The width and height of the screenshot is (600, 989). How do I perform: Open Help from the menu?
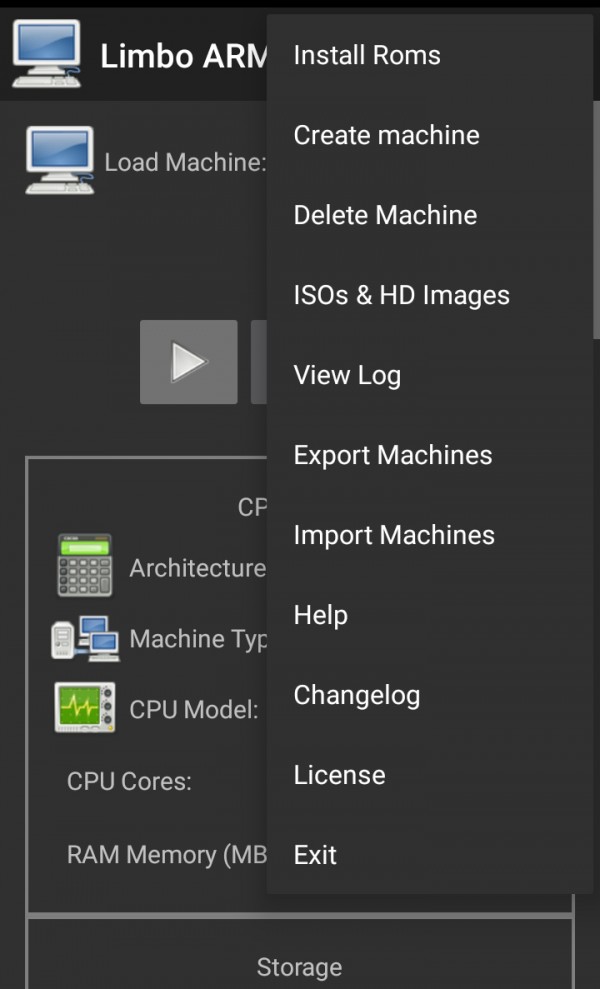click(430, 616)
